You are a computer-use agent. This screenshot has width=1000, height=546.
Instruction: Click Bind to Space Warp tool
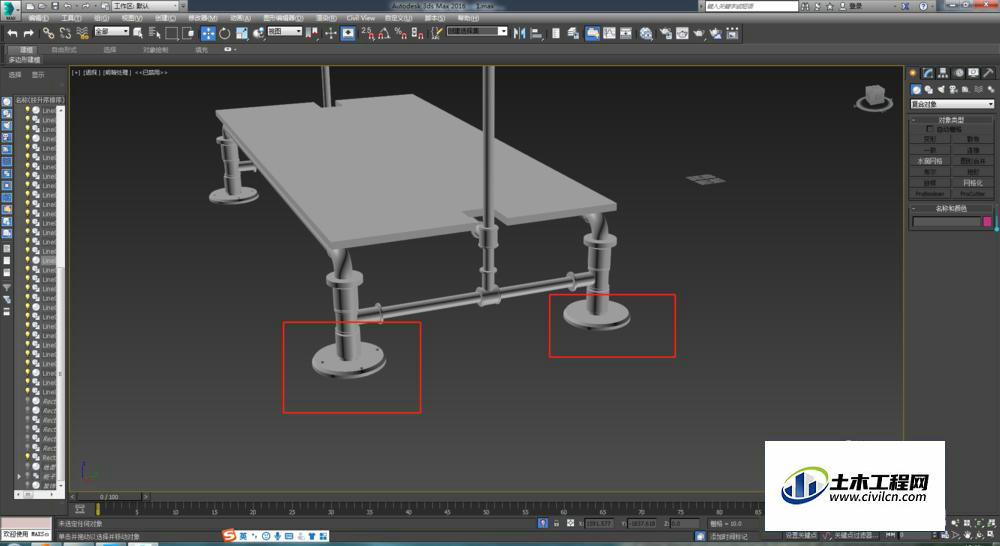(82, 33)
